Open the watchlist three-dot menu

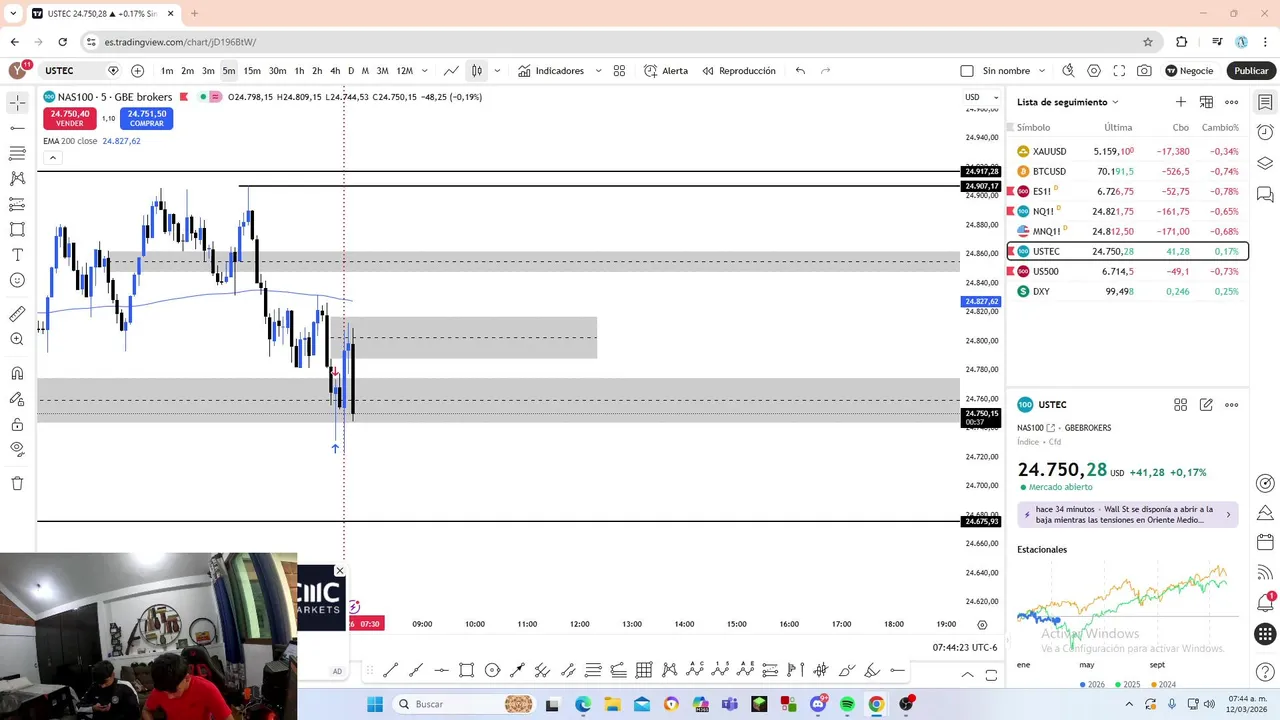coord(1232,102)
